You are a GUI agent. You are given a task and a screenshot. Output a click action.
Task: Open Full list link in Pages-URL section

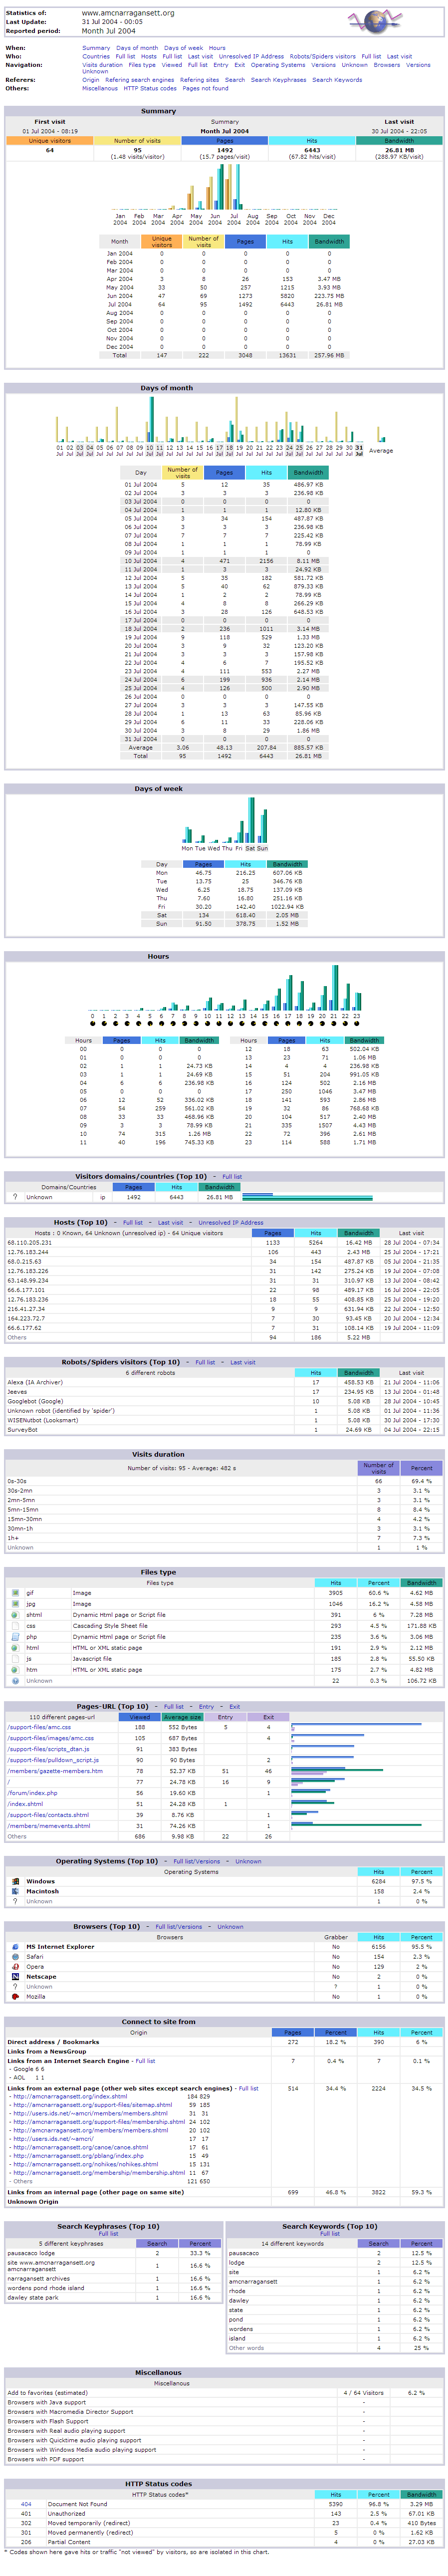[173, 1706]
